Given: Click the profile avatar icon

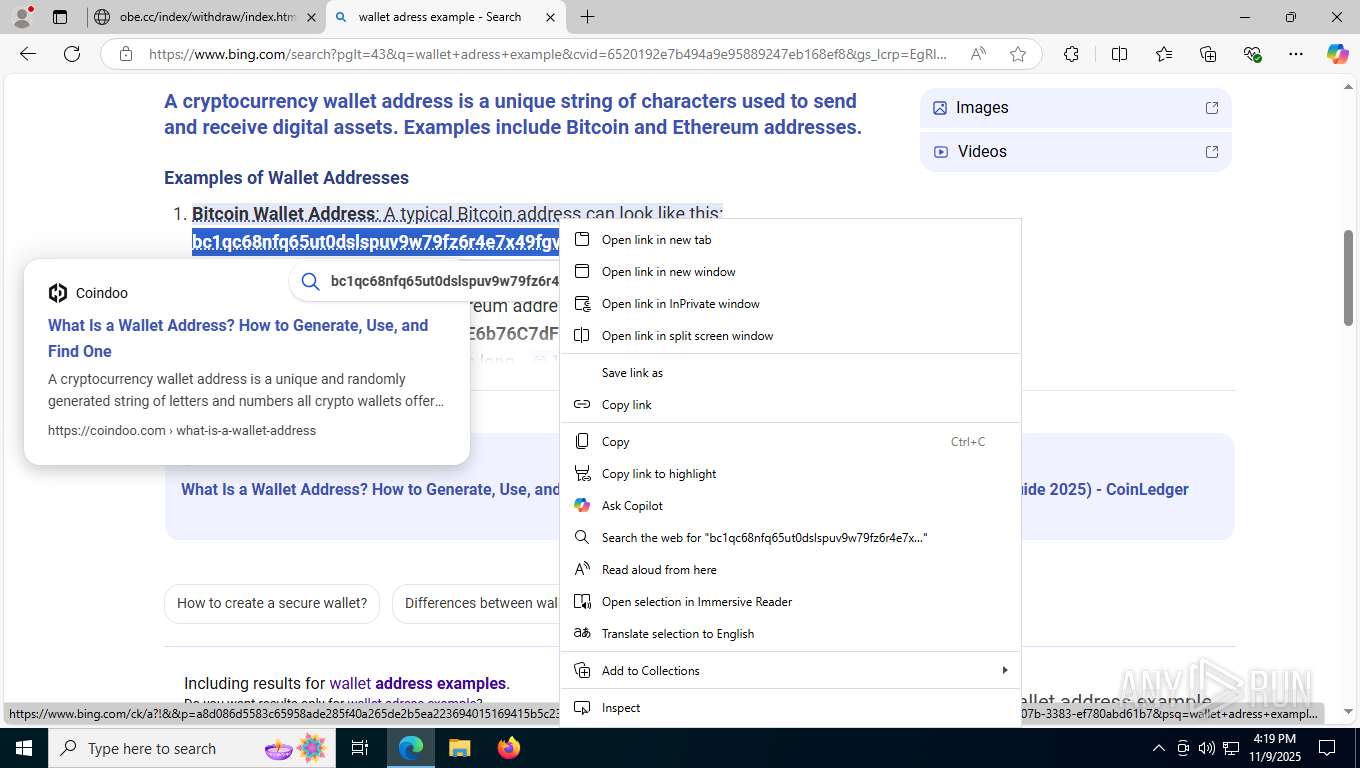Looking at the screenshot, I should [22, 17].
